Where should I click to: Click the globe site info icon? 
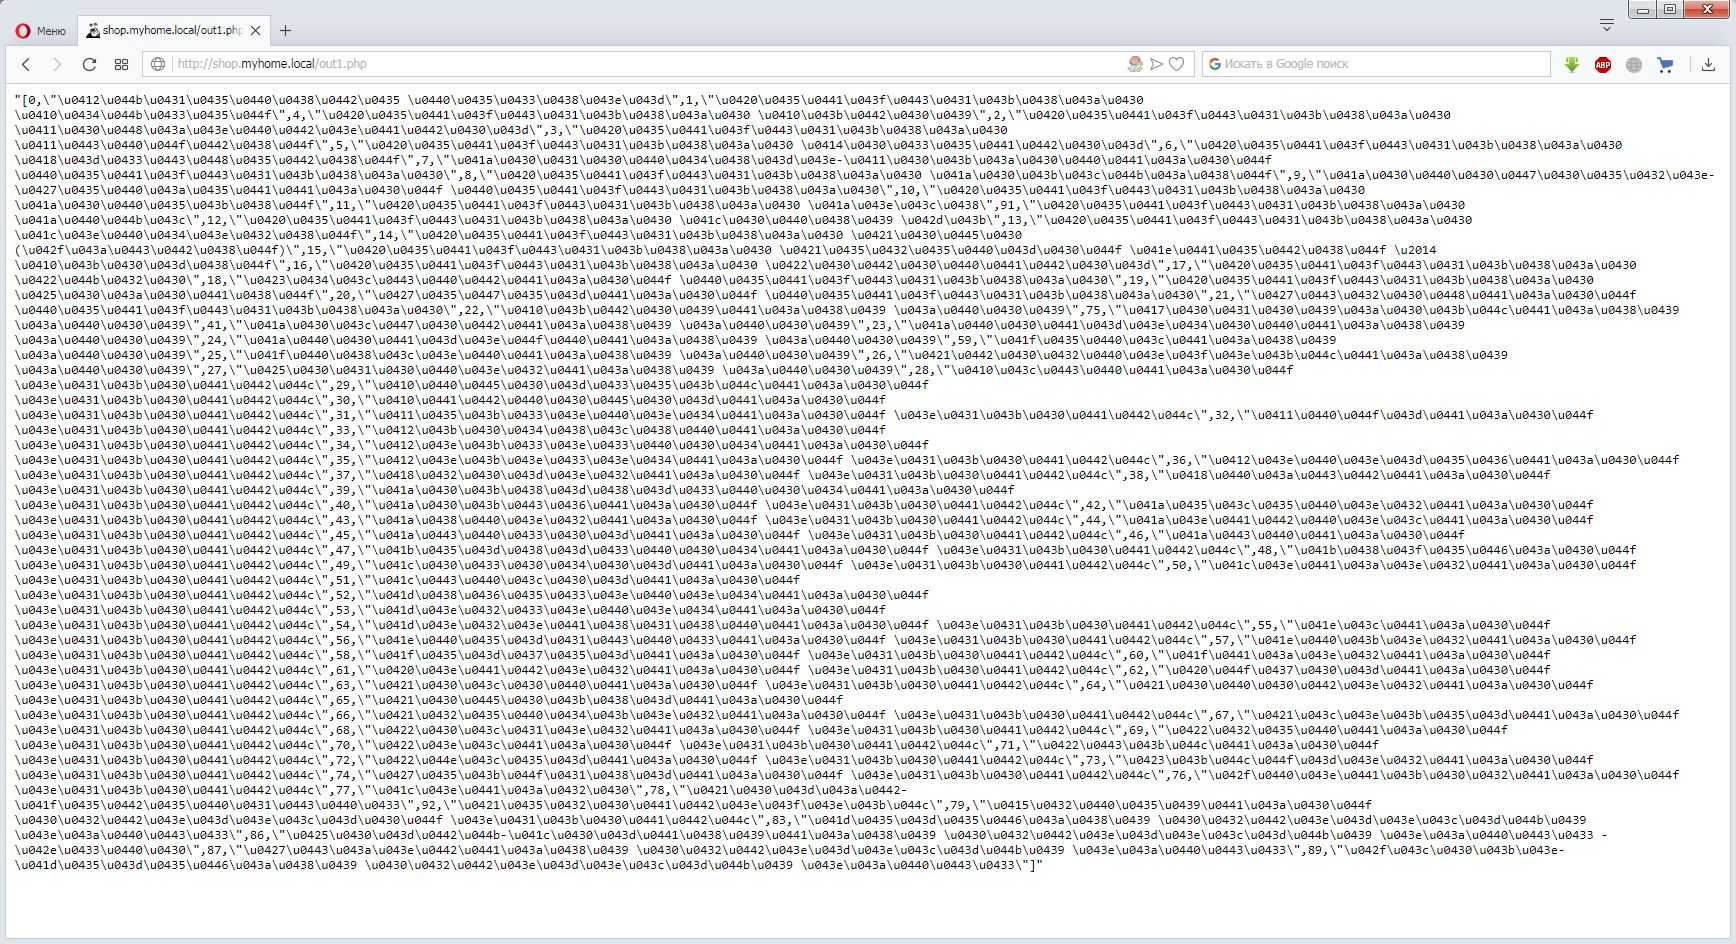tap(158, 64)
